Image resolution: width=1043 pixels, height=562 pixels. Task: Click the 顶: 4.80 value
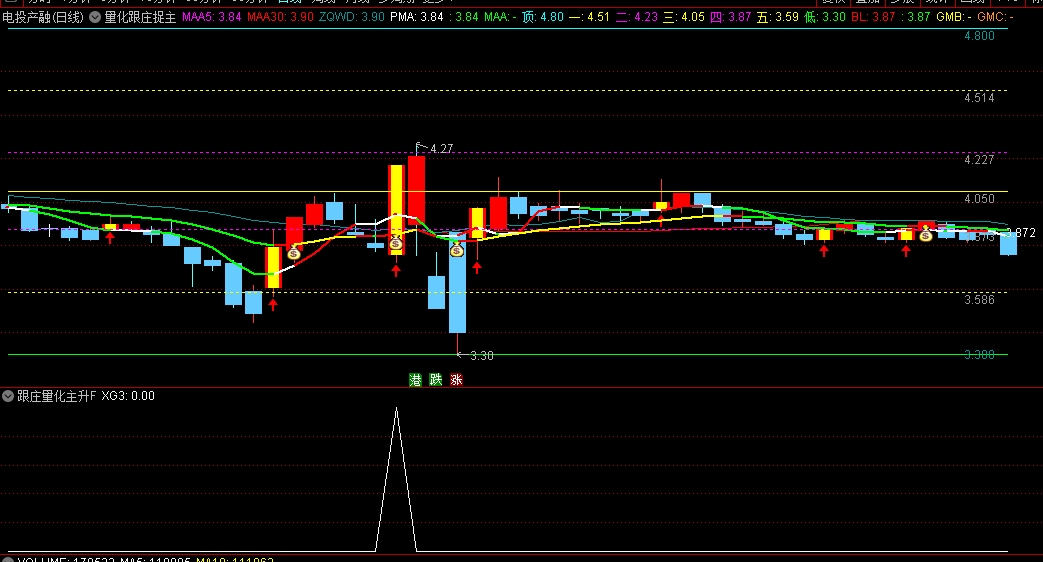[x=542, y=17]
